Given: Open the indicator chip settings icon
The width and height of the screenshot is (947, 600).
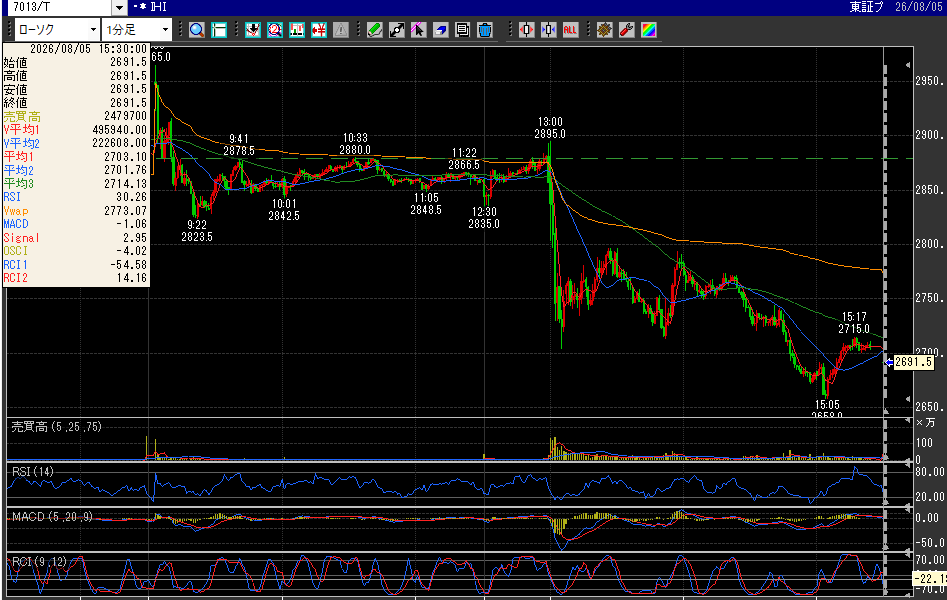Looking at the screenshot, I should pos(604,30).
